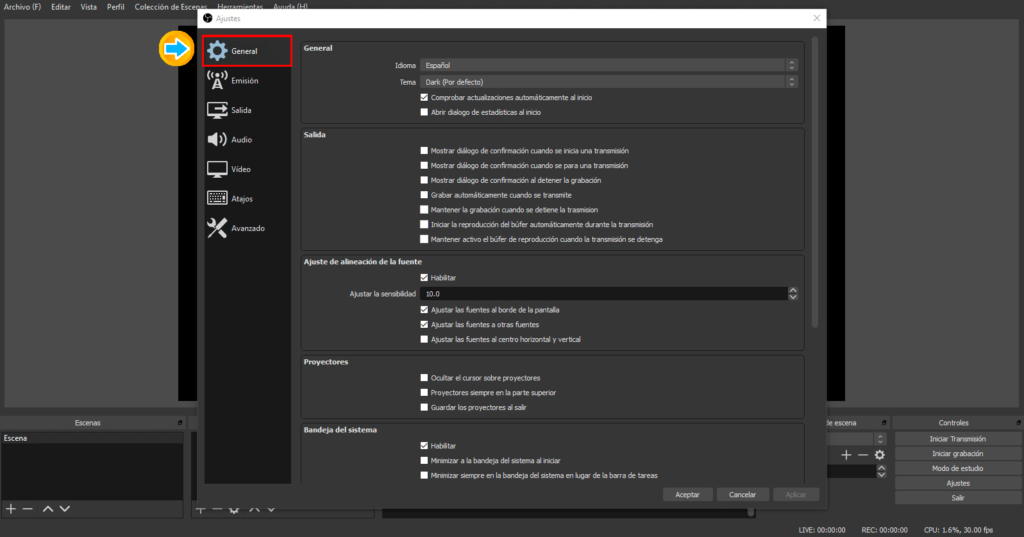Open the Salida output icon section
Screen dimensions: 1024x537
coord(217,110)
